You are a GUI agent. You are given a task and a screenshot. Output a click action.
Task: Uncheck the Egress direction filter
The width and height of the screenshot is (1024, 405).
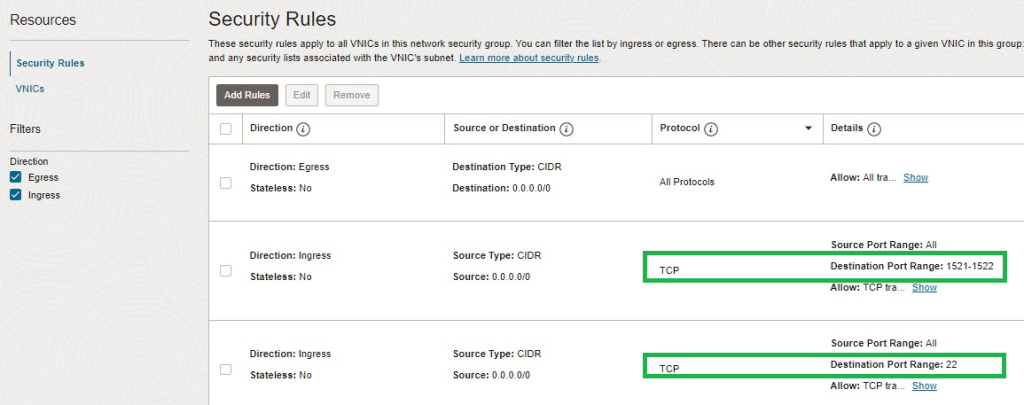[x=15, y=177]
